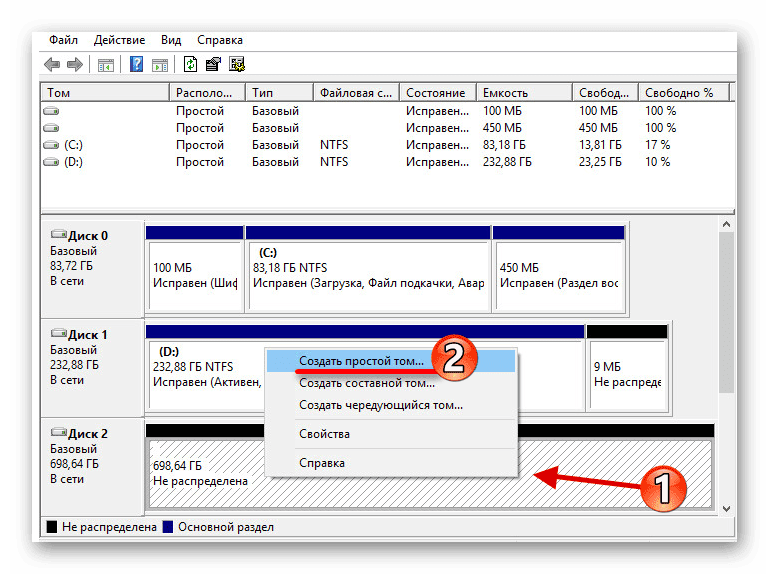Image resolution: width=769 pixels, height=574 pixels.
Task: Choose Создать чередующийся том… from the context menu
Action: click(x=391, y=405)
